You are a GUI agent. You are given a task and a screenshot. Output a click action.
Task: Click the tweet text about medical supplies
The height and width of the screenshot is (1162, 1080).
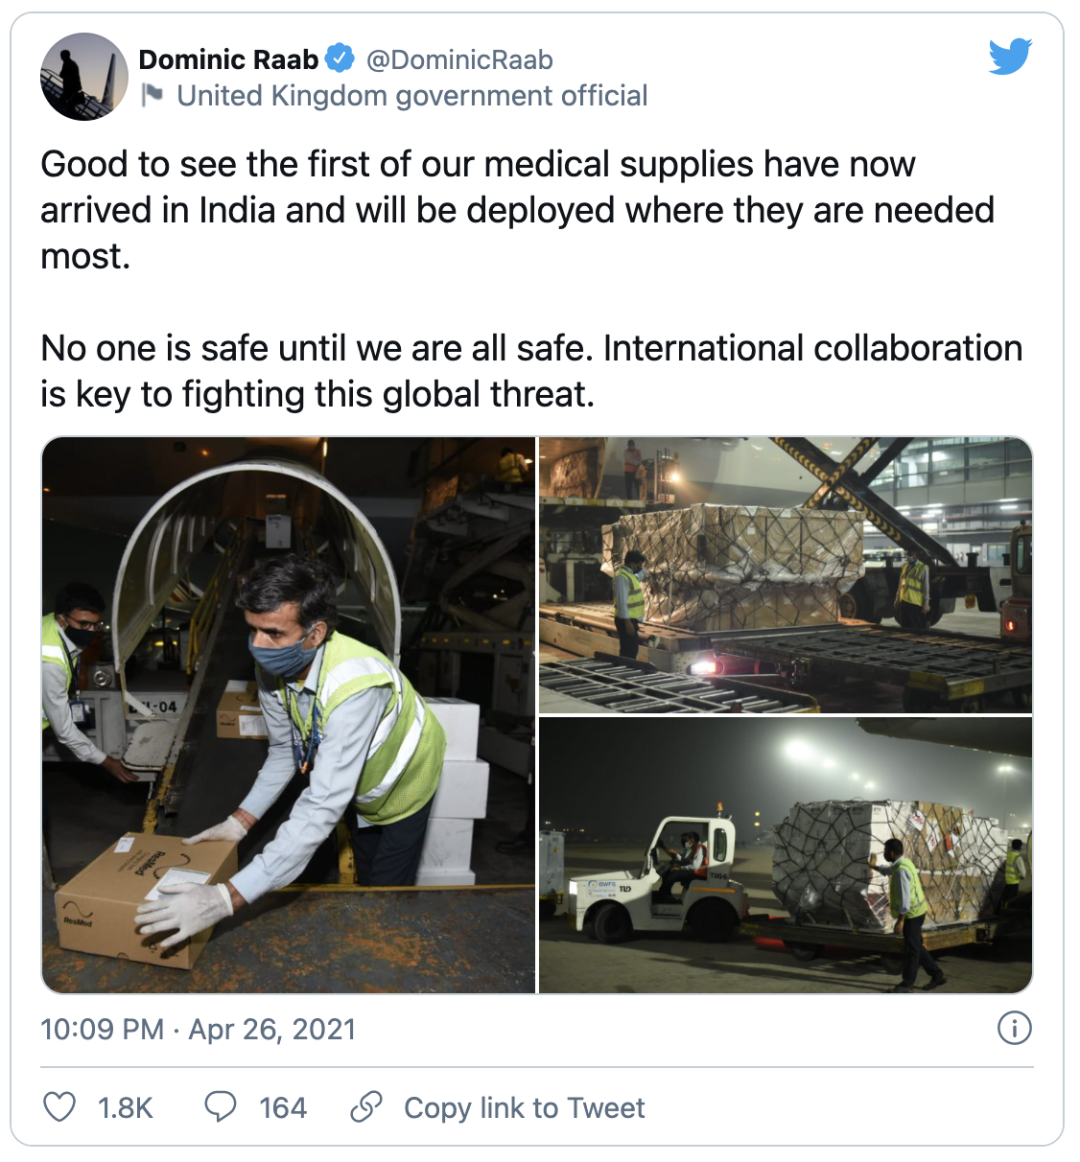[517, 210]
